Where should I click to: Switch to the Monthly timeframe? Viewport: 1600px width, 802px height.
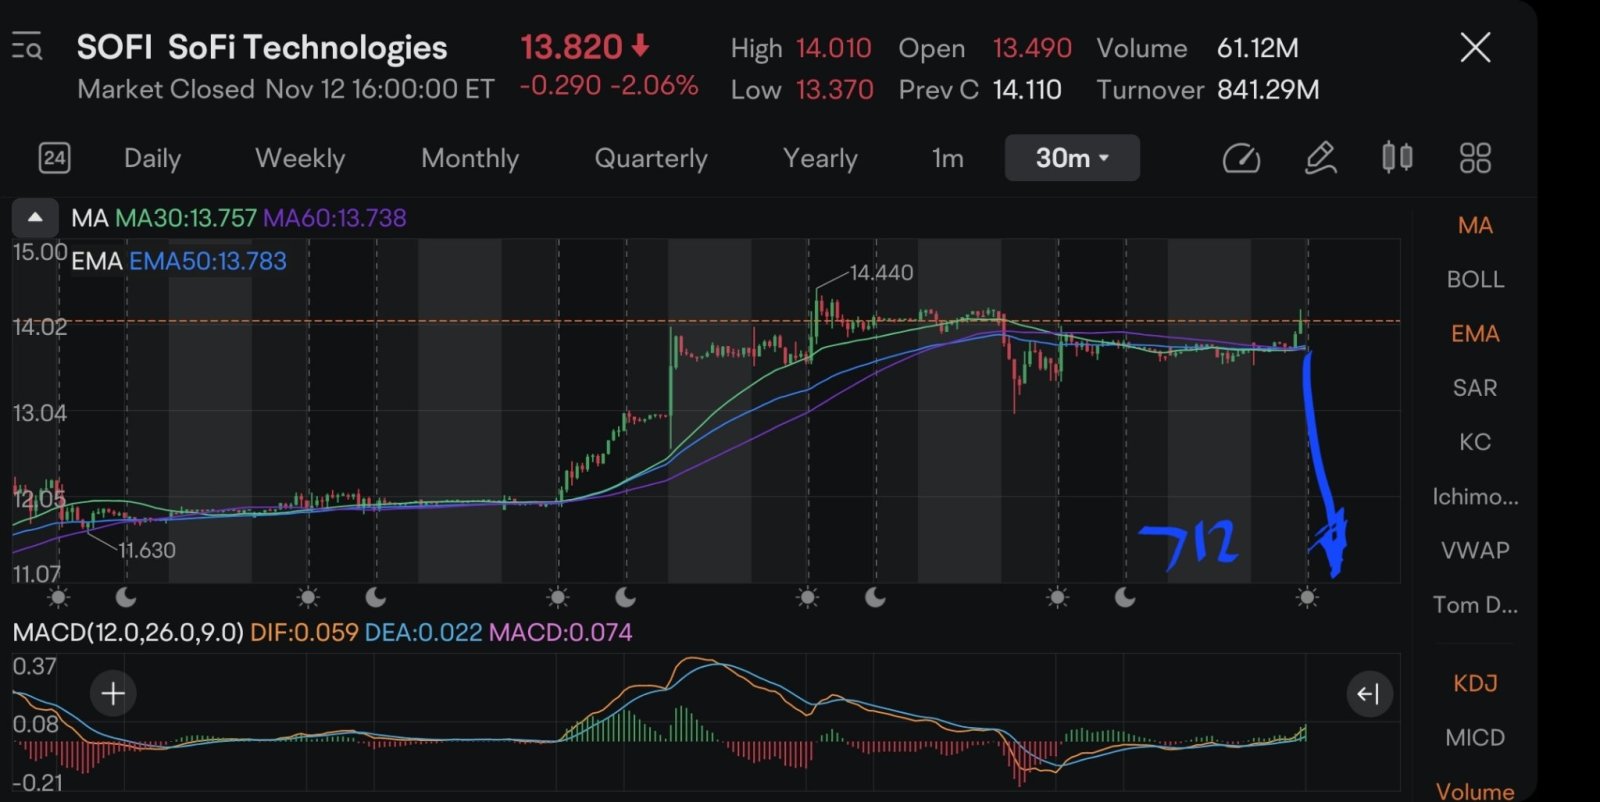tap(470, 158)
